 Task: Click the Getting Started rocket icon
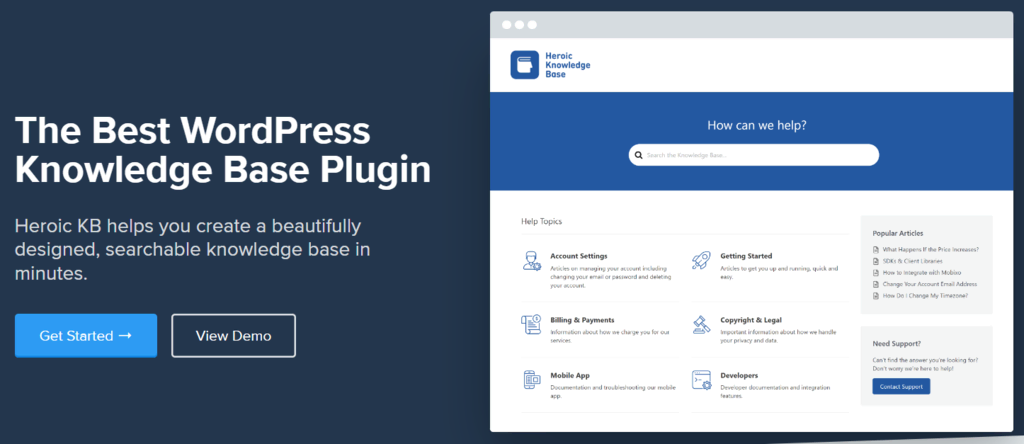click(701, 261)
